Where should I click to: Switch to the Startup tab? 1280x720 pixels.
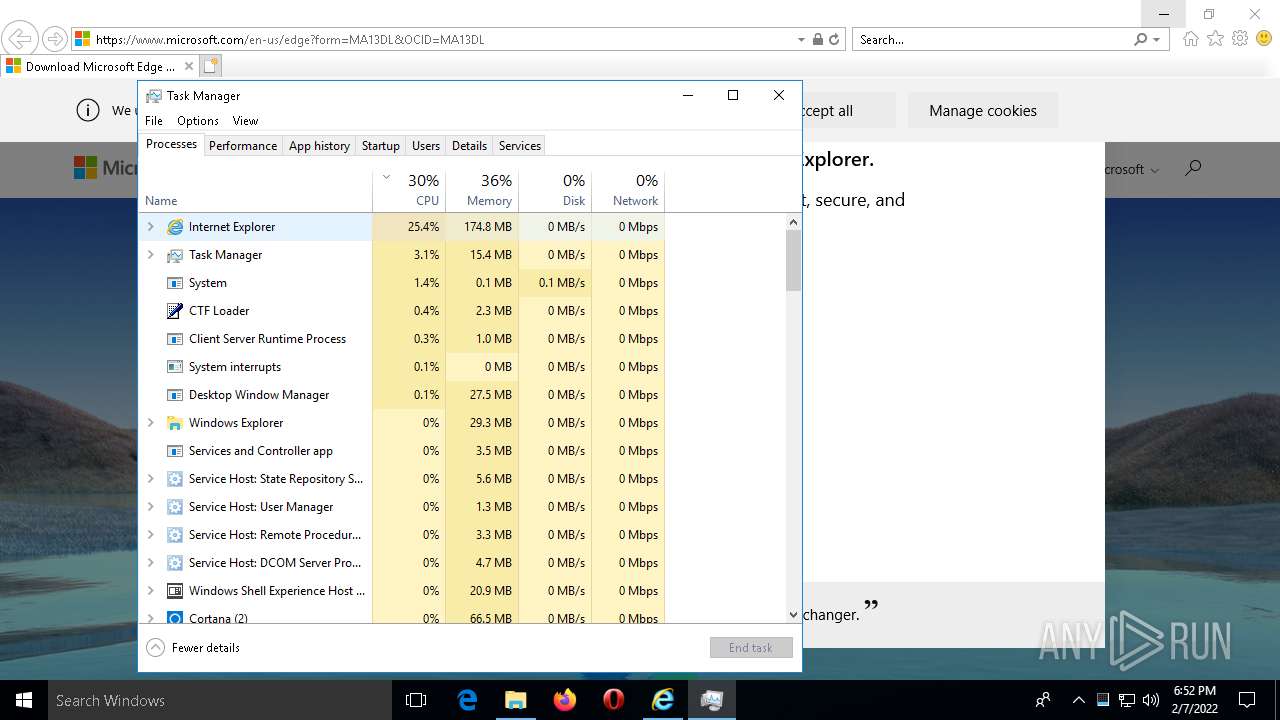coord(381,146)
